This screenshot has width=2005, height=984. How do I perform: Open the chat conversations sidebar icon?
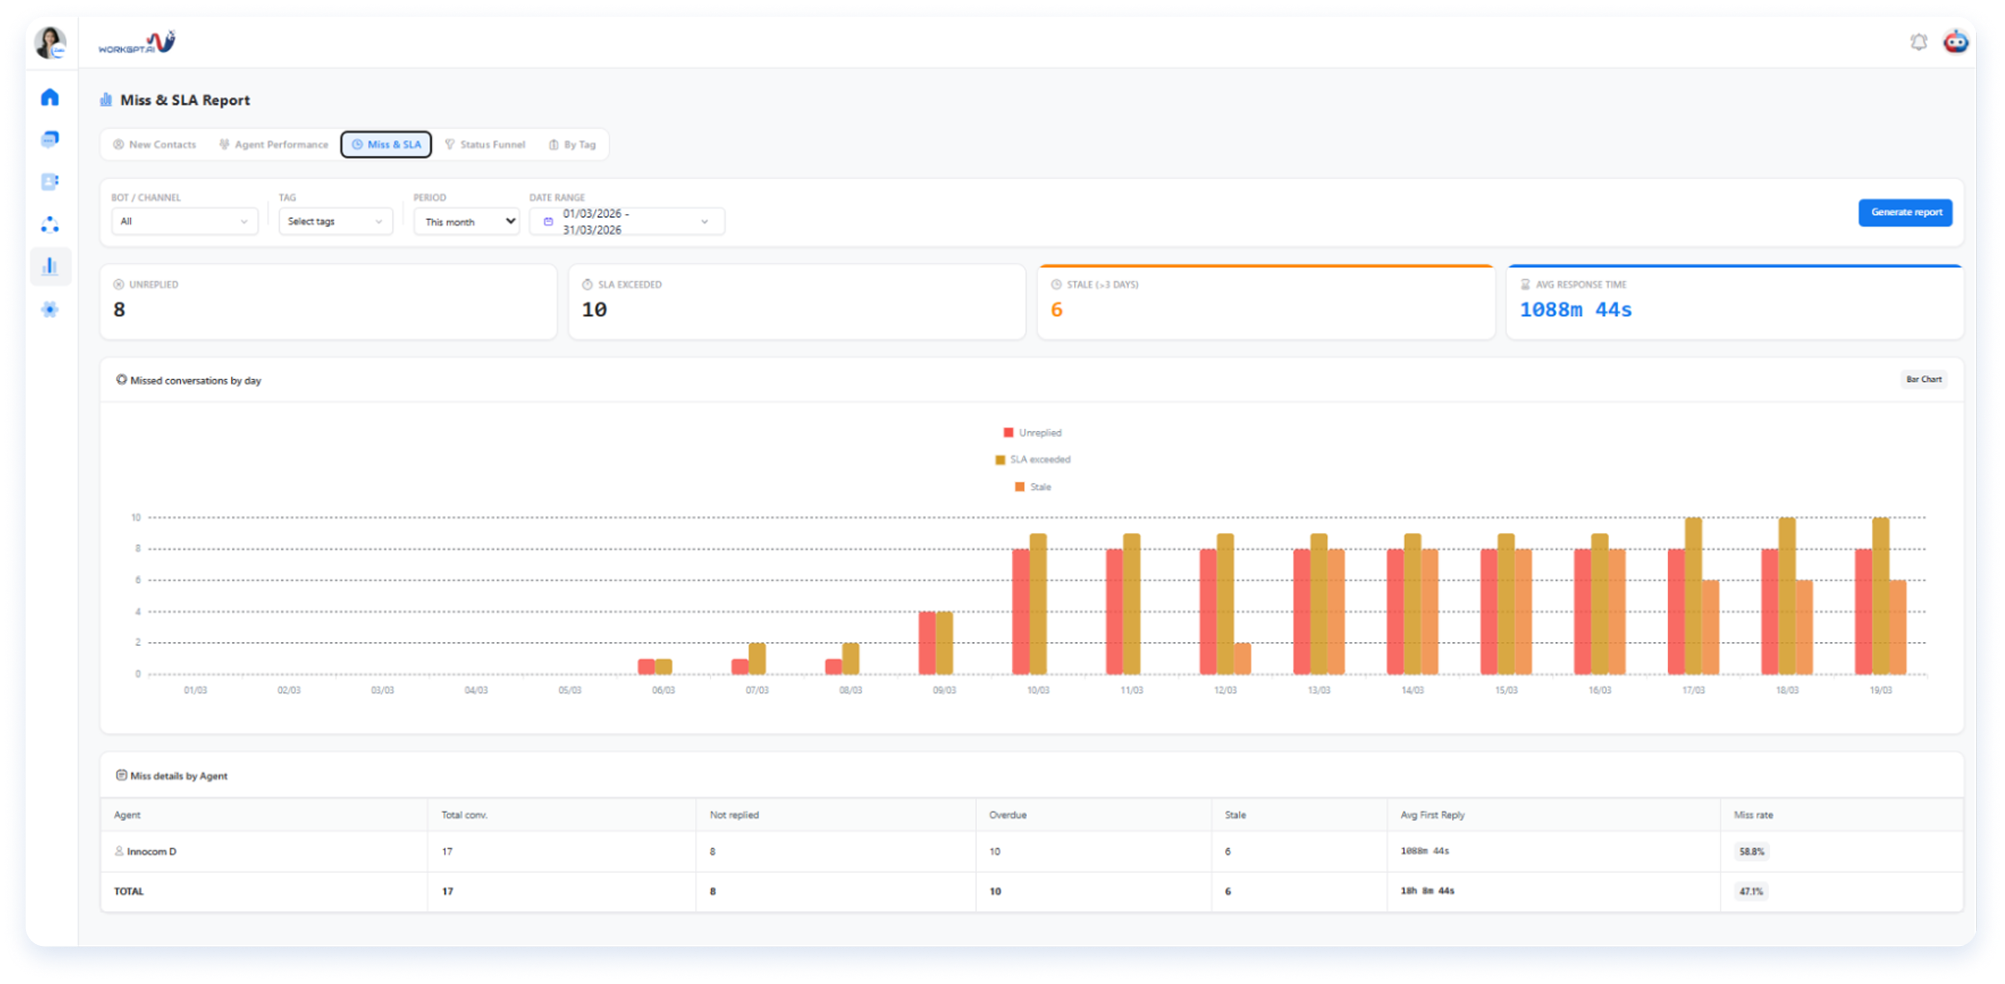pos(50,139)
